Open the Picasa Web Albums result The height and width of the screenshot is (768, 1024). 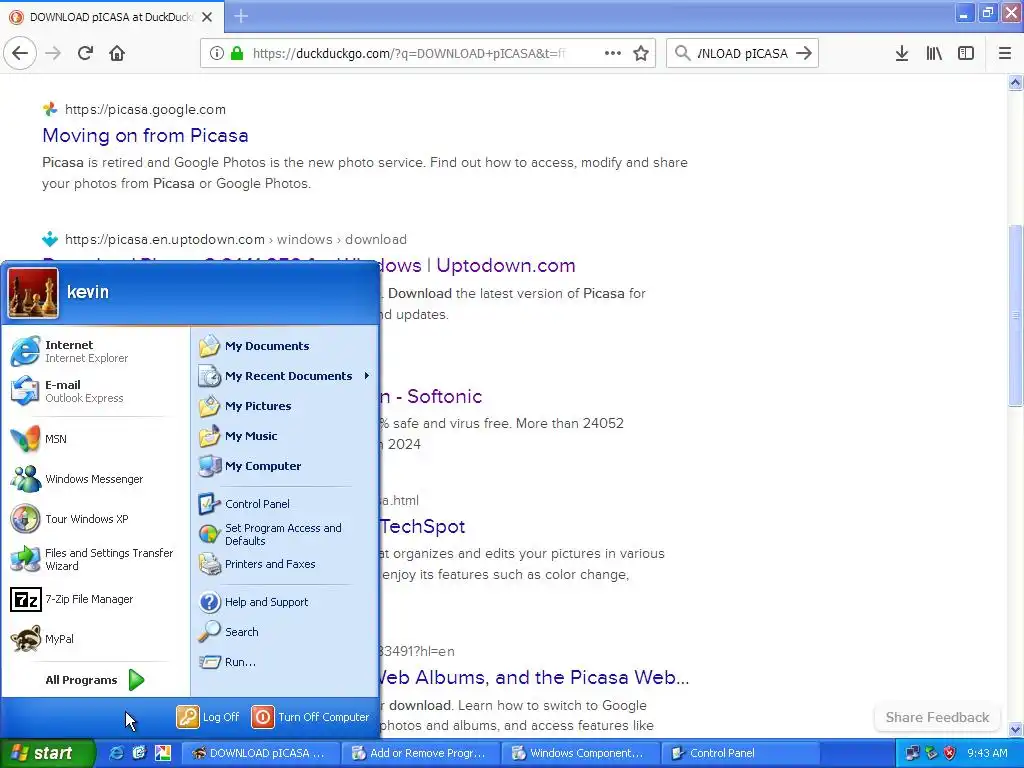(x=534, y=677)
